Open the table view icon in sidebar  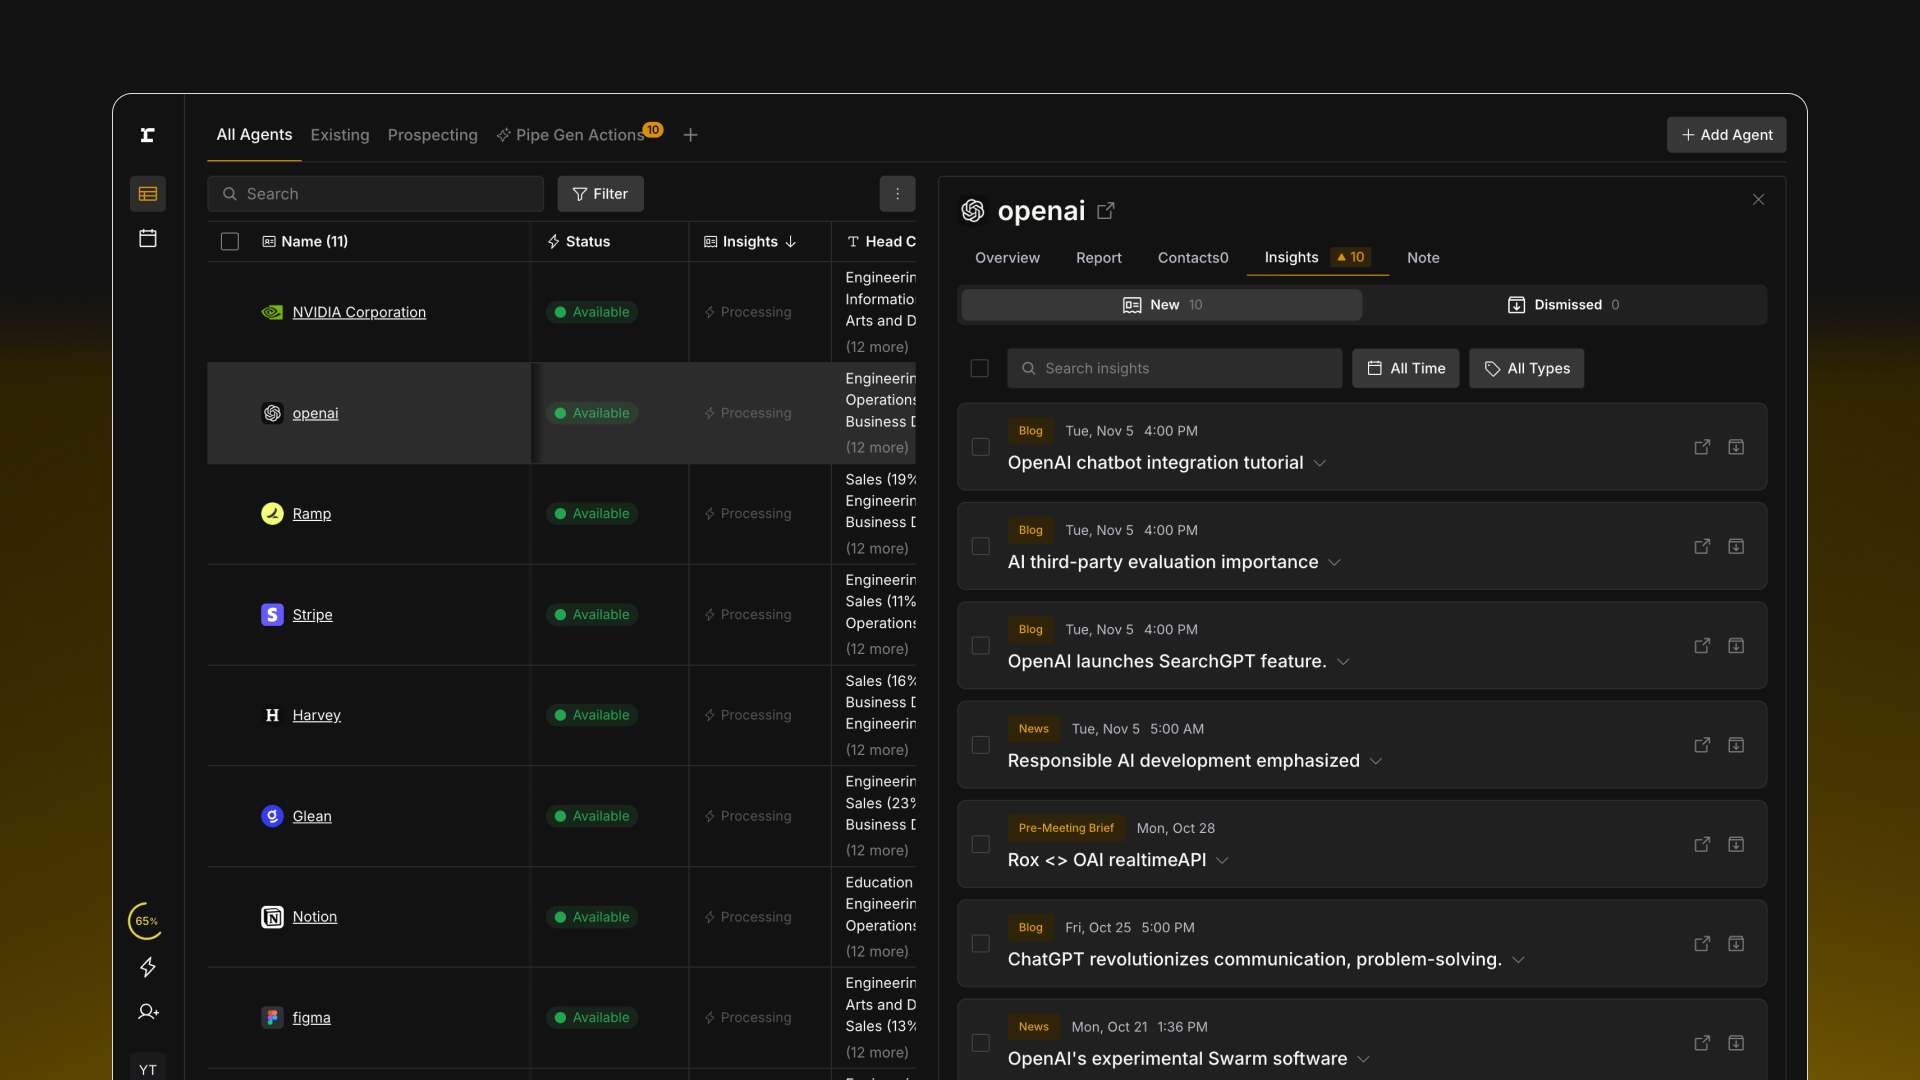tap(148, 194)
